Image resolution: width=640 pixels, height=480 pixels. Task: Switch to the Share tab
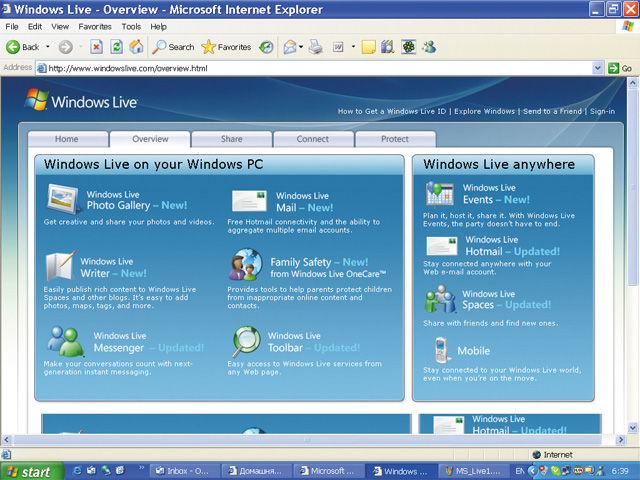pyautogui.click(x=232, y=139)
